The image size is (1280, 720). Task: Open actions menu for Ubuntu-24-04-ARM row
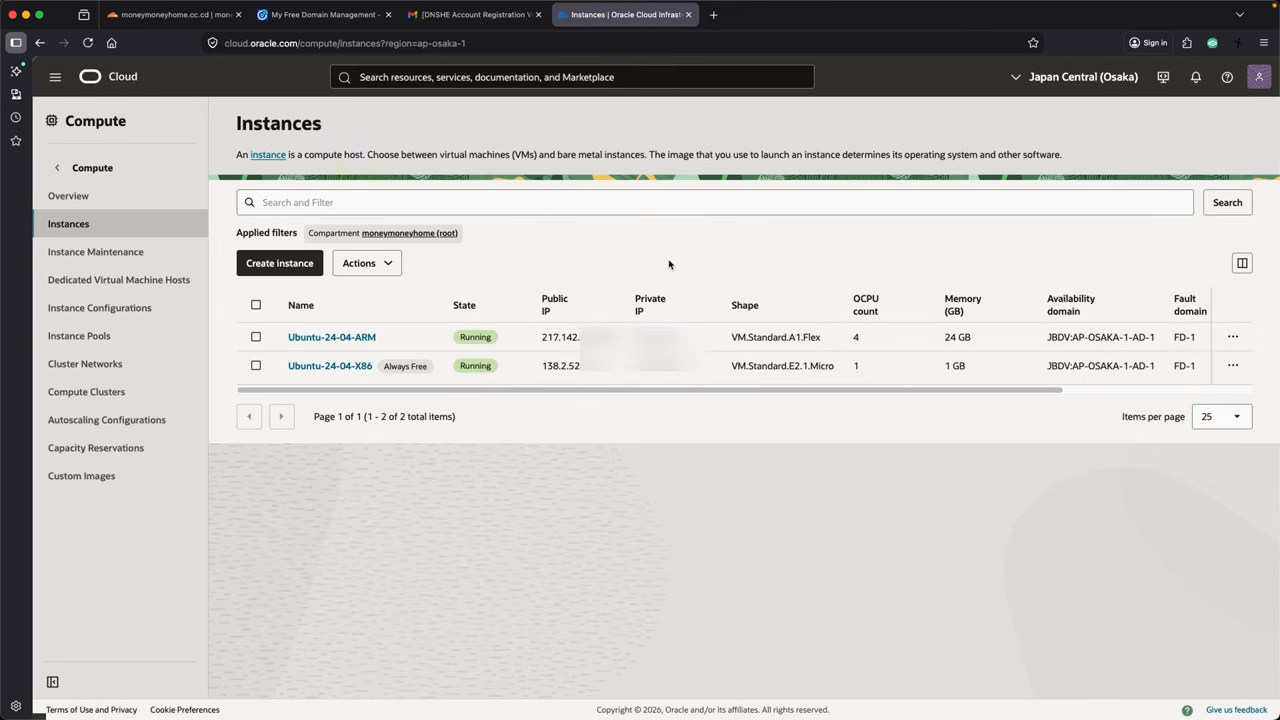(x=1232, y=337)
